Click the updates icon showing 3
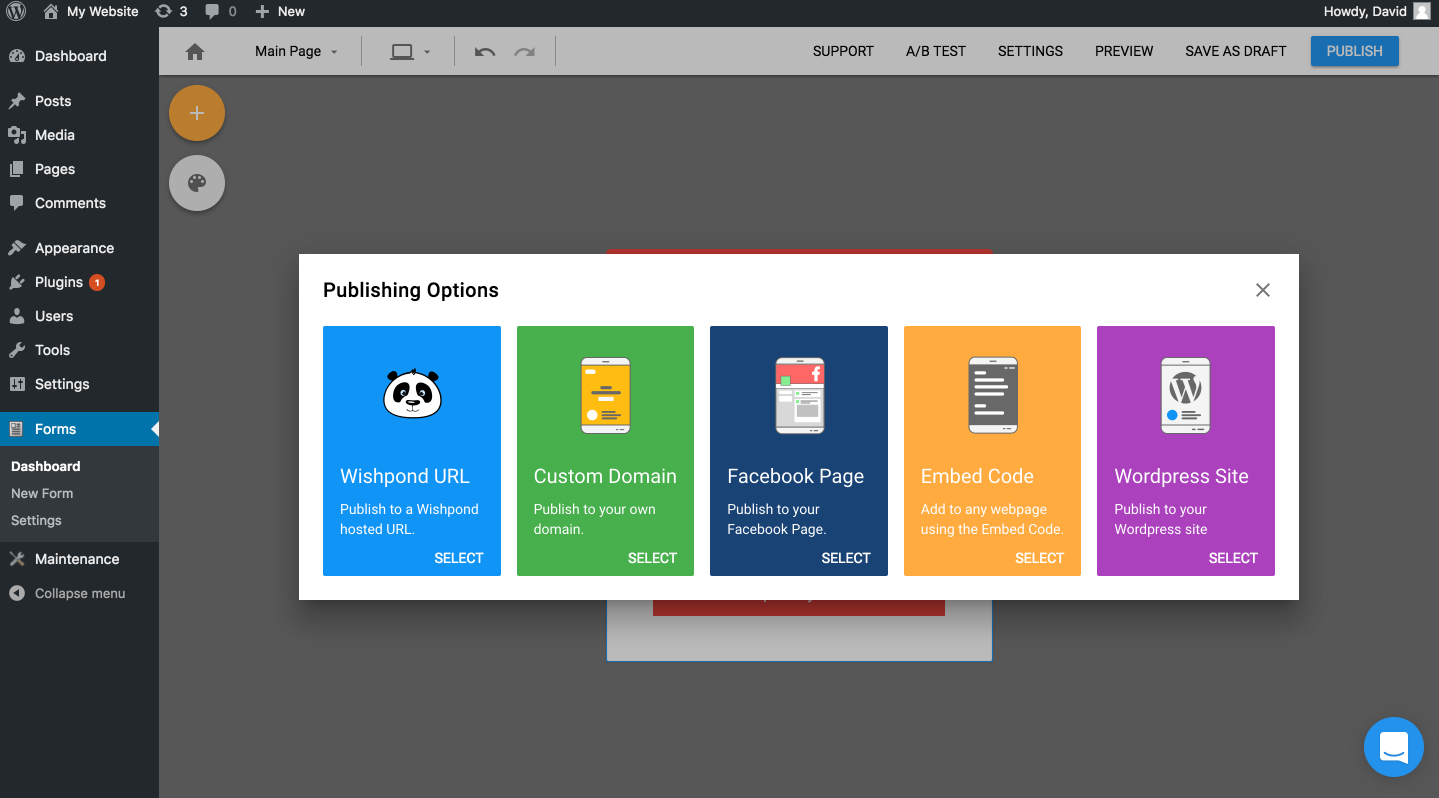Image resolution: width=1439 pixels, height=798 pixels. click(x=171, y=12)
